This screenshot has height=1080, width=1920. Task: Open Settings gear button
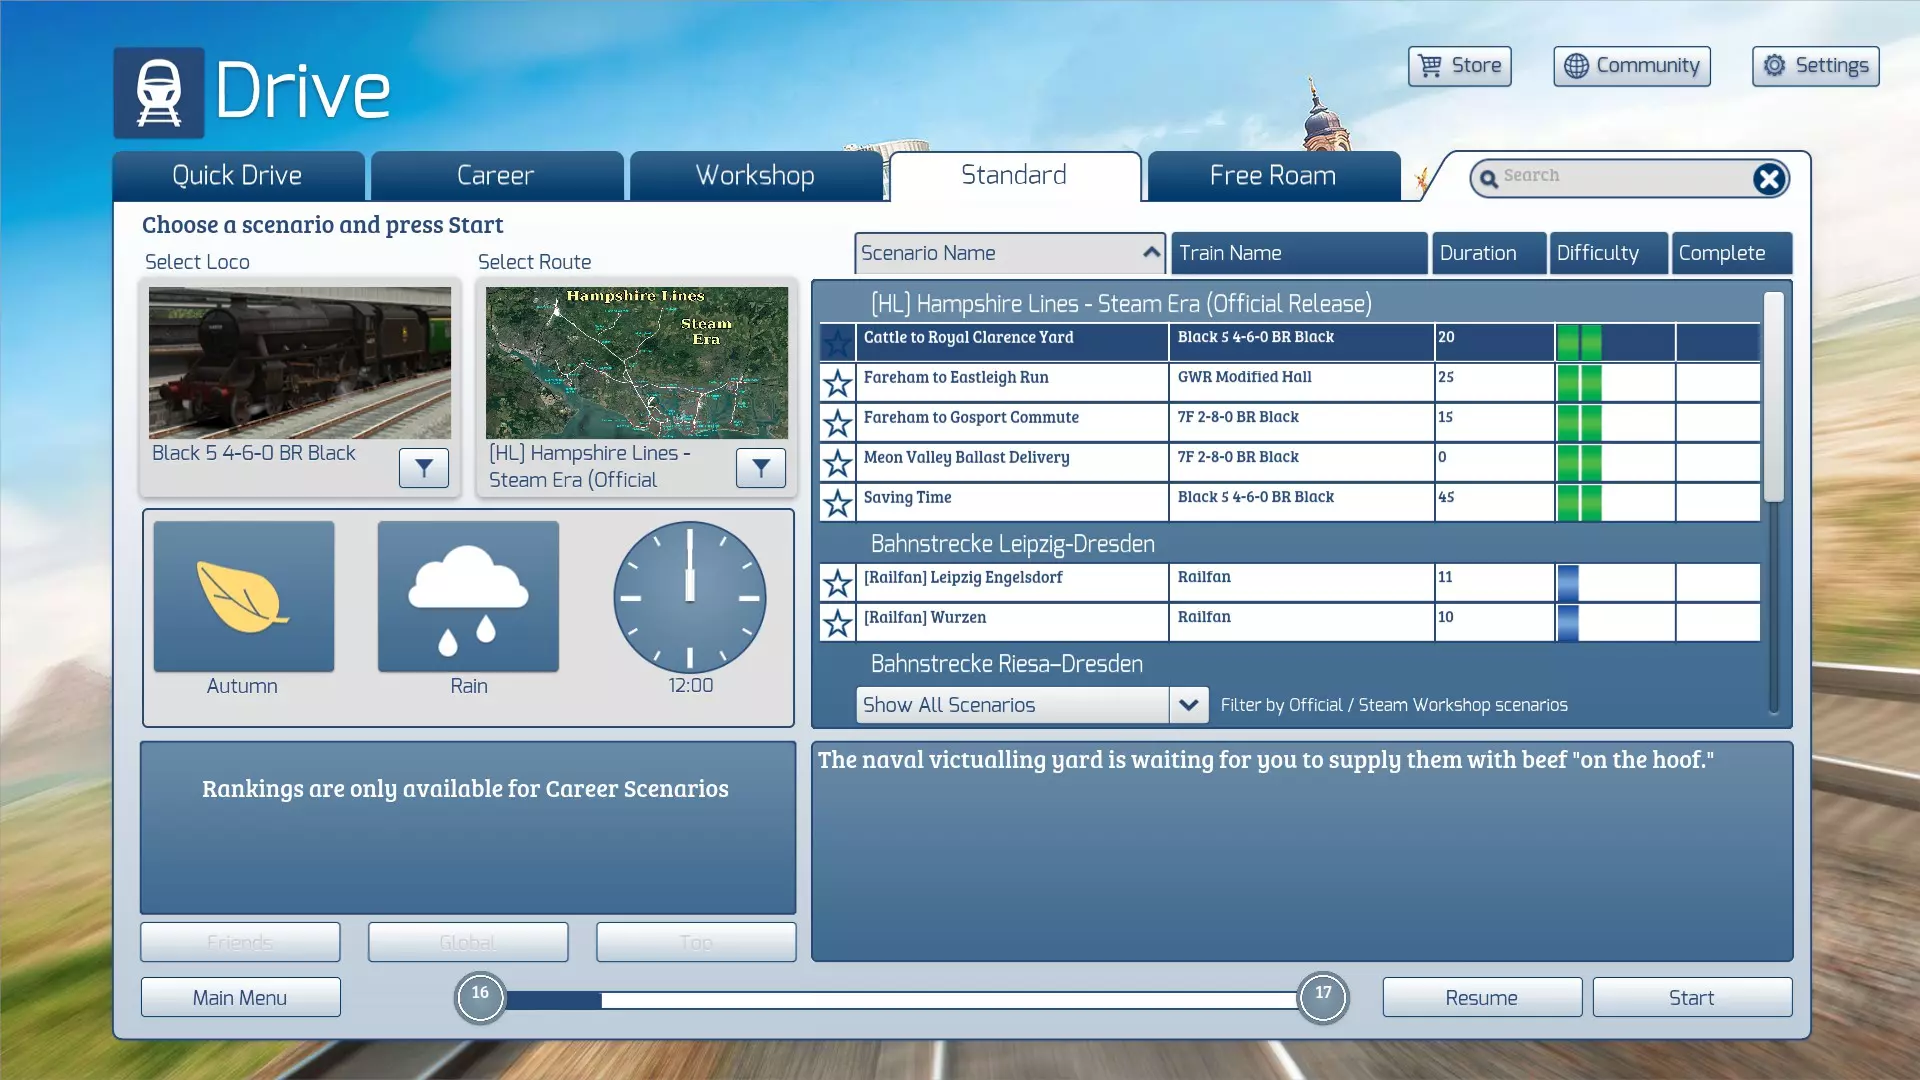[1815, 66]
